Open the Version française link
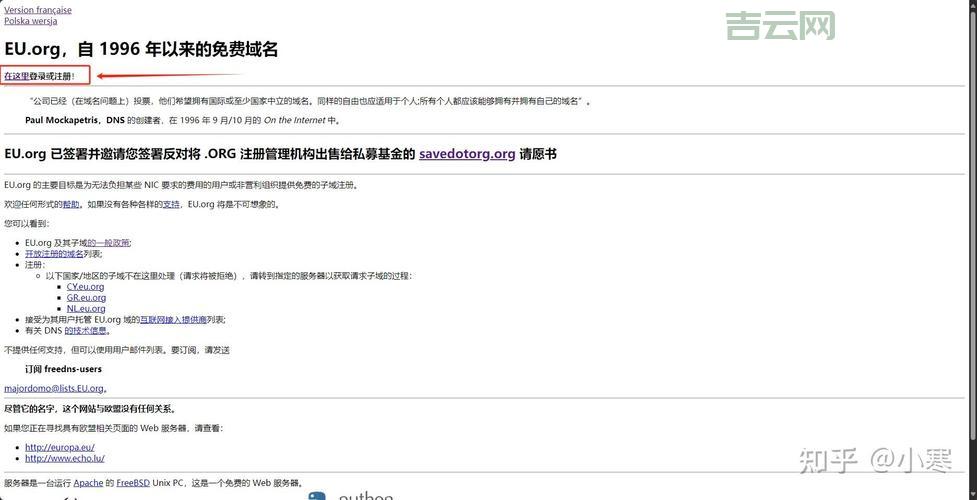This screenshot has width=977, height=500. click(x=37, y=10)
